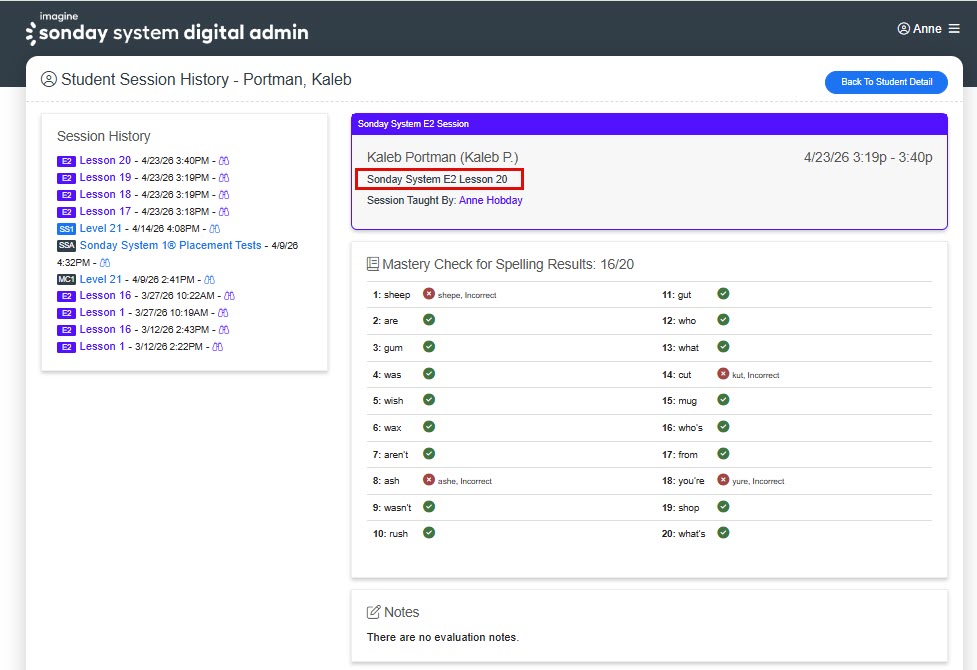
Task: Click binoculars icon for 3/27/26 Lesson 1 session
Action: tap(223, 313)
